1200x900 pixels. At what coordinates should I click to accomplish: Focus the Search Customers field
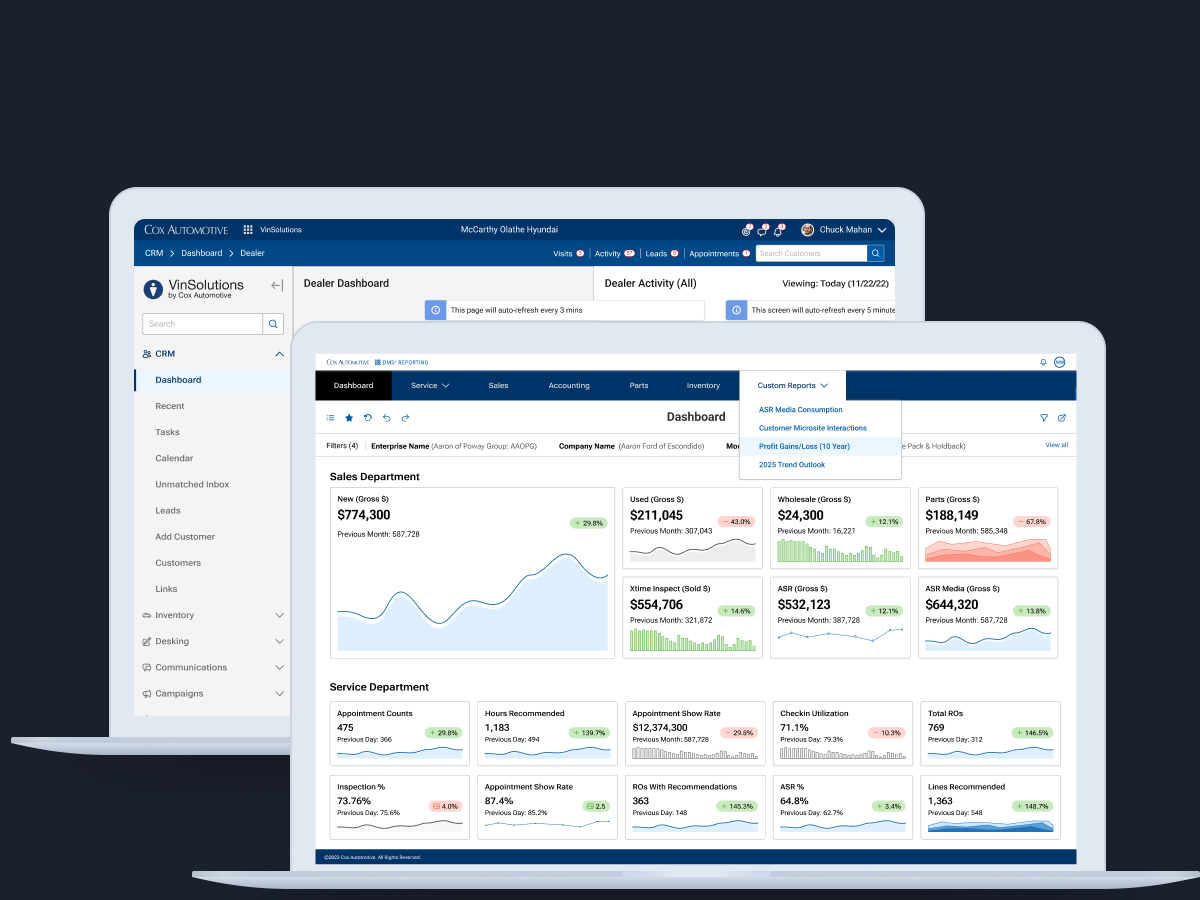click(x=811, y=254)
